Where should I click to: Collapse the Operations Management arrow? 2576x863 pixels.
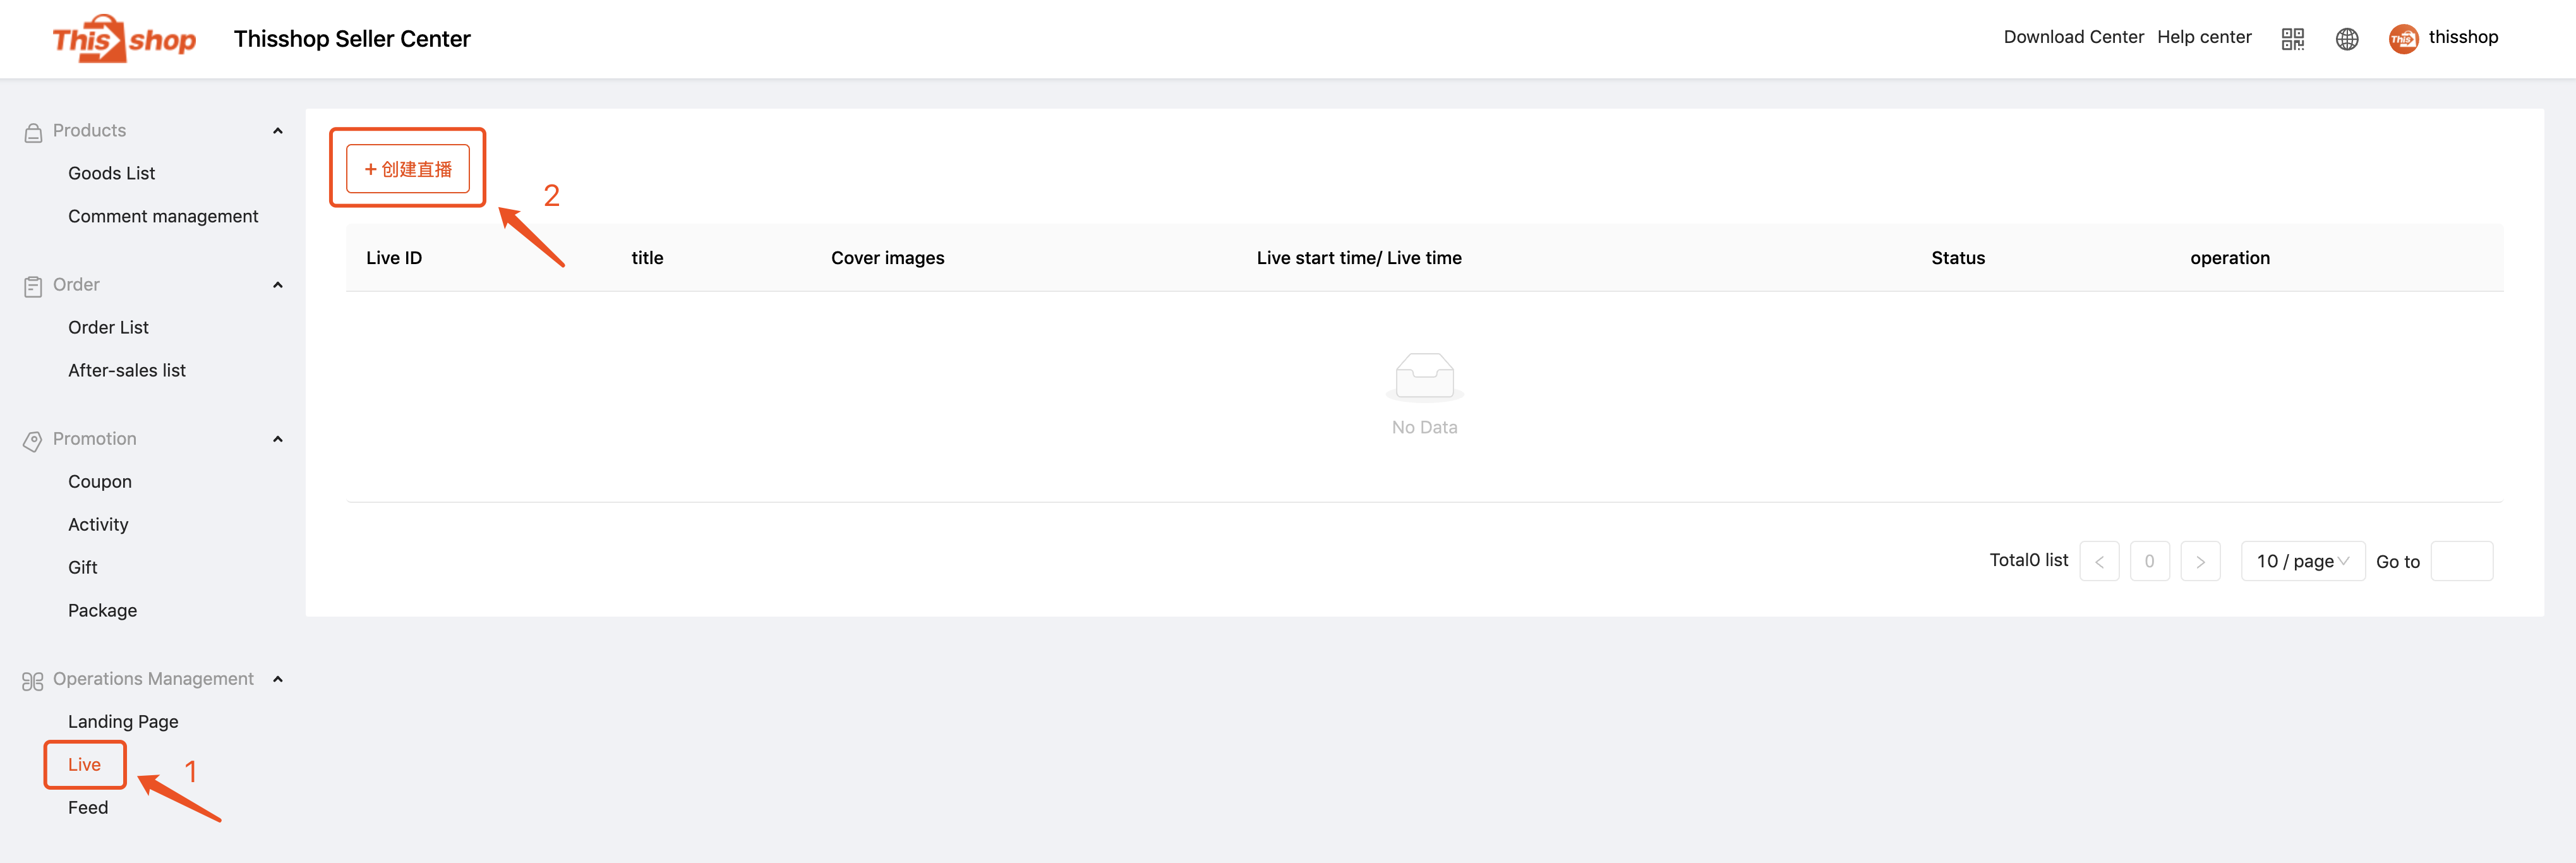(278, 679)
